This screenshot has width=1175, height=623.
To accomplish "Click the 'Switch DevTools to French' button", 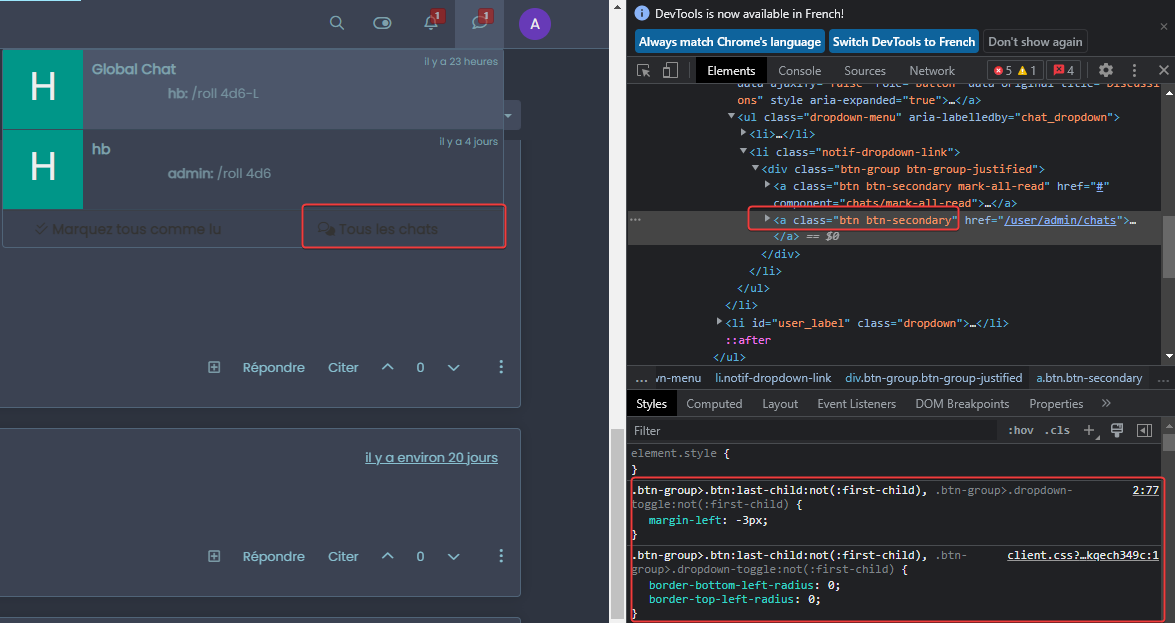I will 903,42.
